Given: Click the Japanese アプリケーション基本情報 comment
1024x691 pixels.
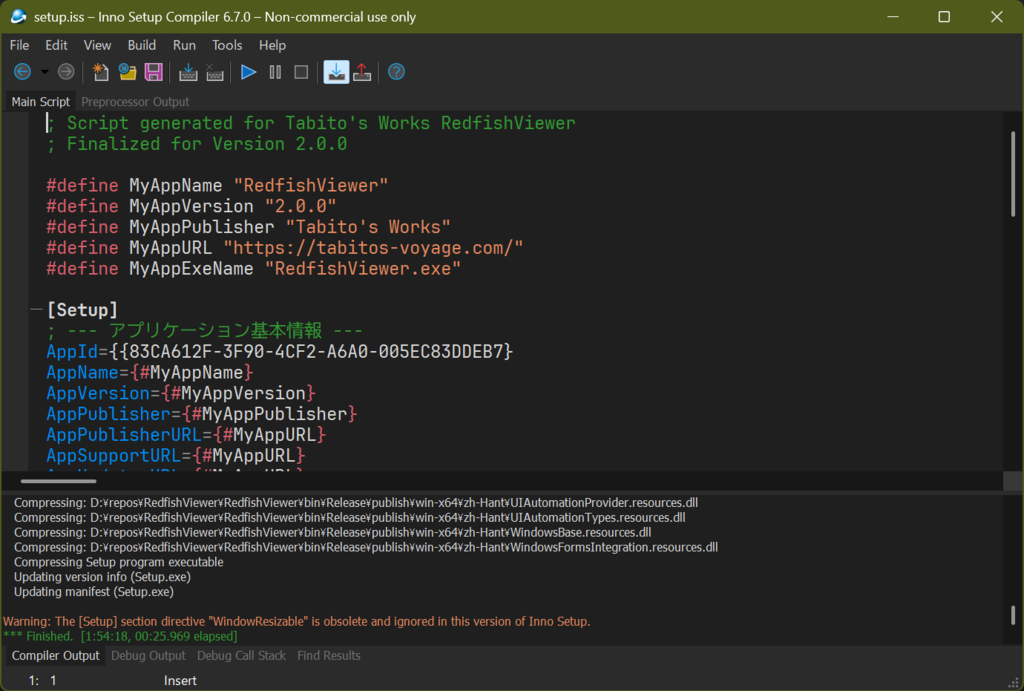Looking at the screenshot, I should (204, 330).
